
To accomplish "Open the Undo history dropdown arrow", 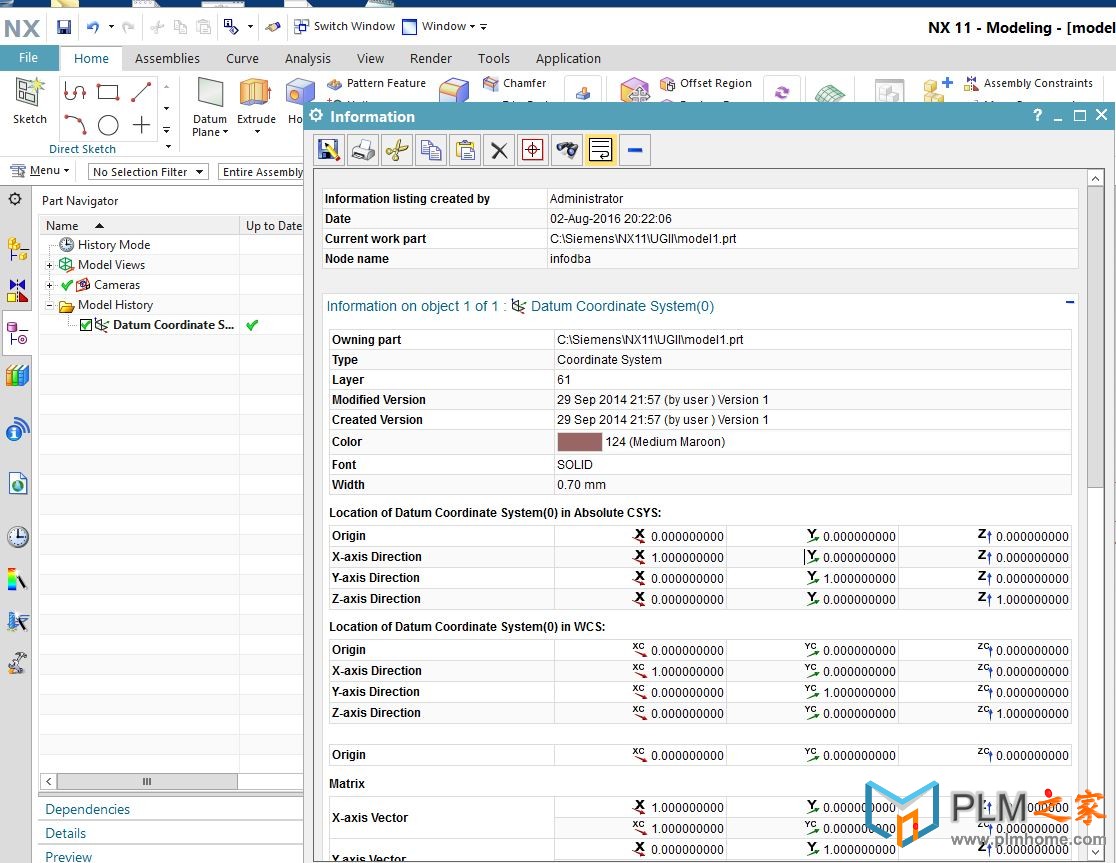I will [111, 27].
